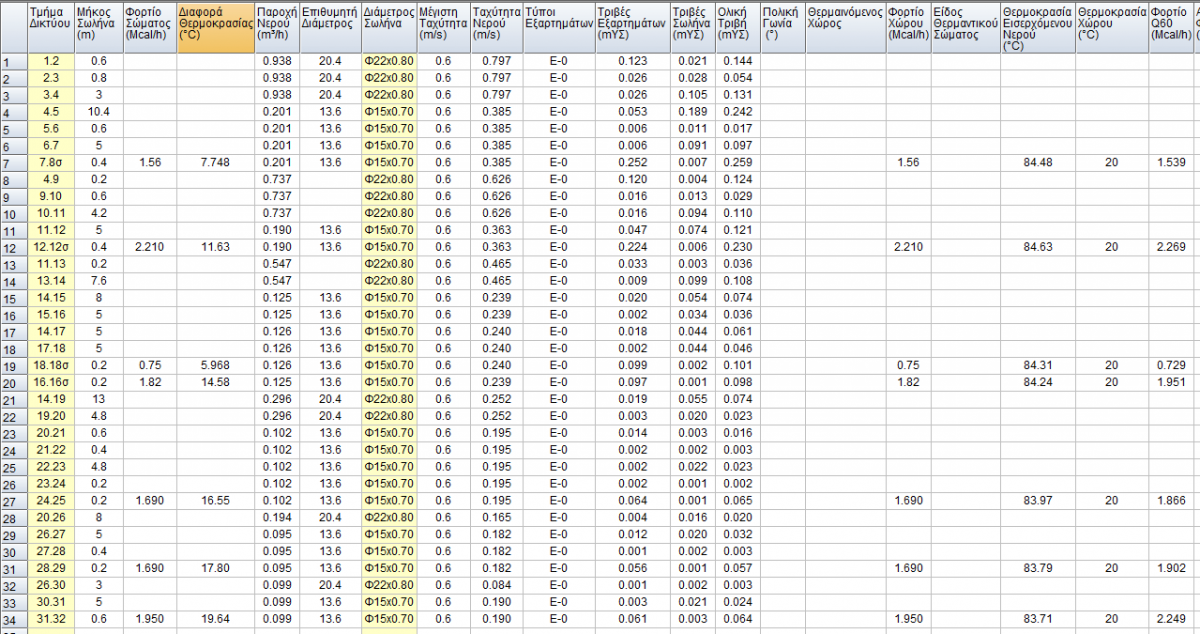Click pipe diameter cell 'Φ22x0.80' in row 32
Viewport: 1200px width, 634px height.
coord(389,584)
